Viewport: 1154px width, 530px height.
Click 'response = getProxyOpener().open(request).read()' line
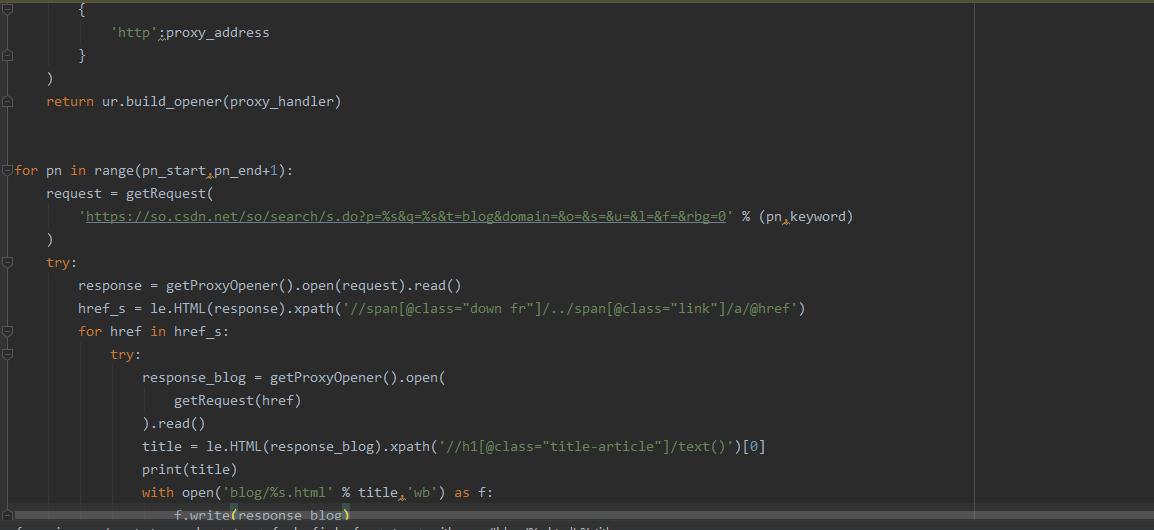click(x=269, y=286)
